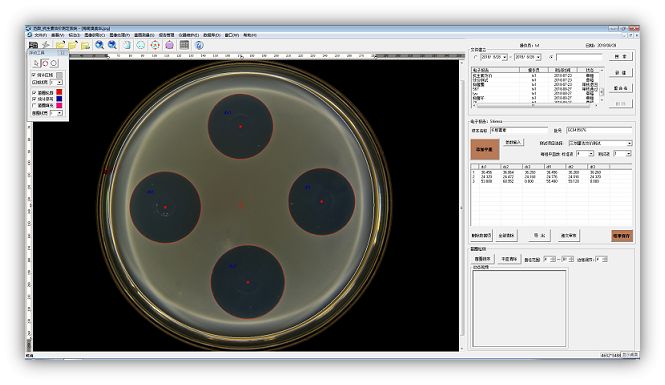Open the grid table toolbar icon

[x=184, y=45]
